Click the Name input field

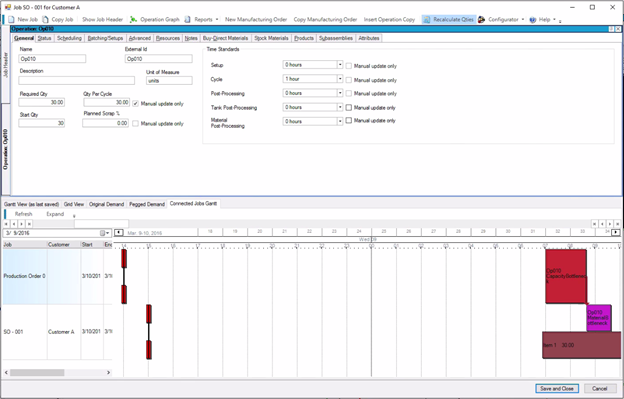coord(52,59)
